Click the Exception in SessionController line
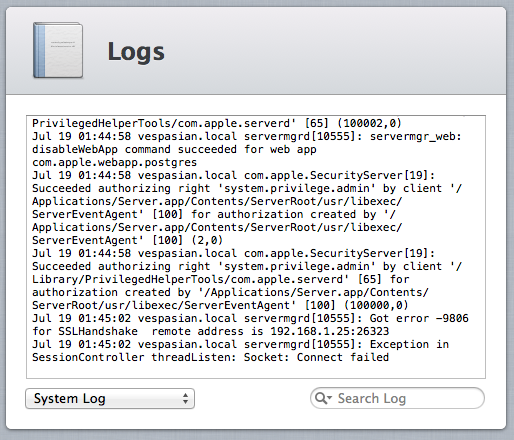The image size is (514, 440). 240,351
